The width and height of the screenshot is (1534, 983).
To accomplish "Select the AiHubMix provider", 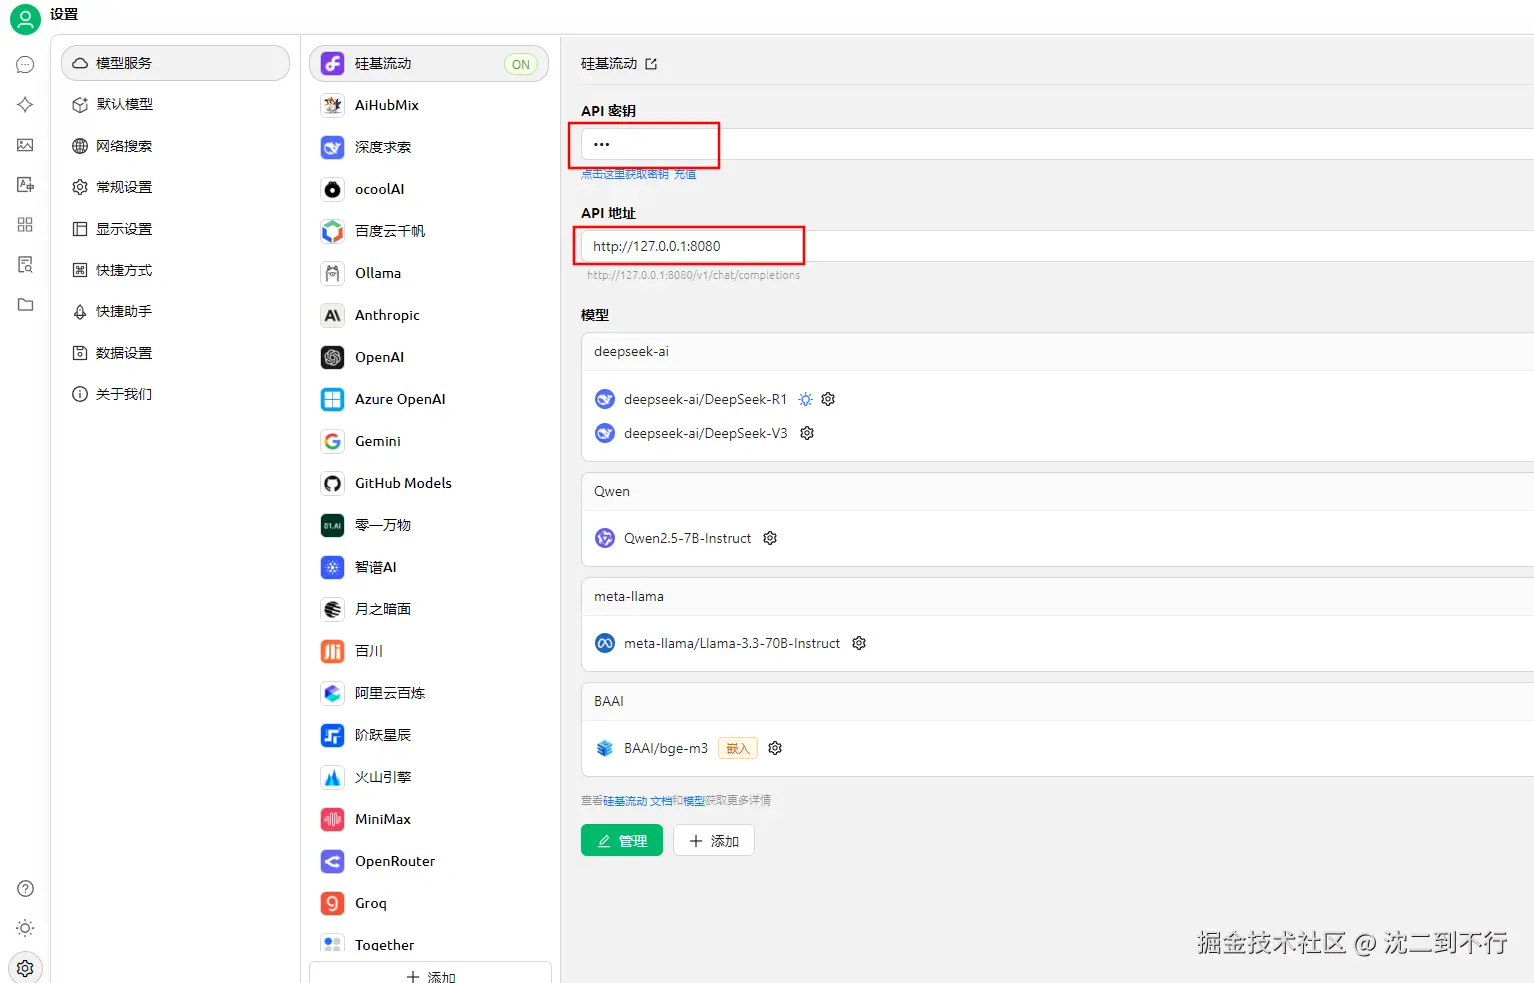I will tap(429, 105).
